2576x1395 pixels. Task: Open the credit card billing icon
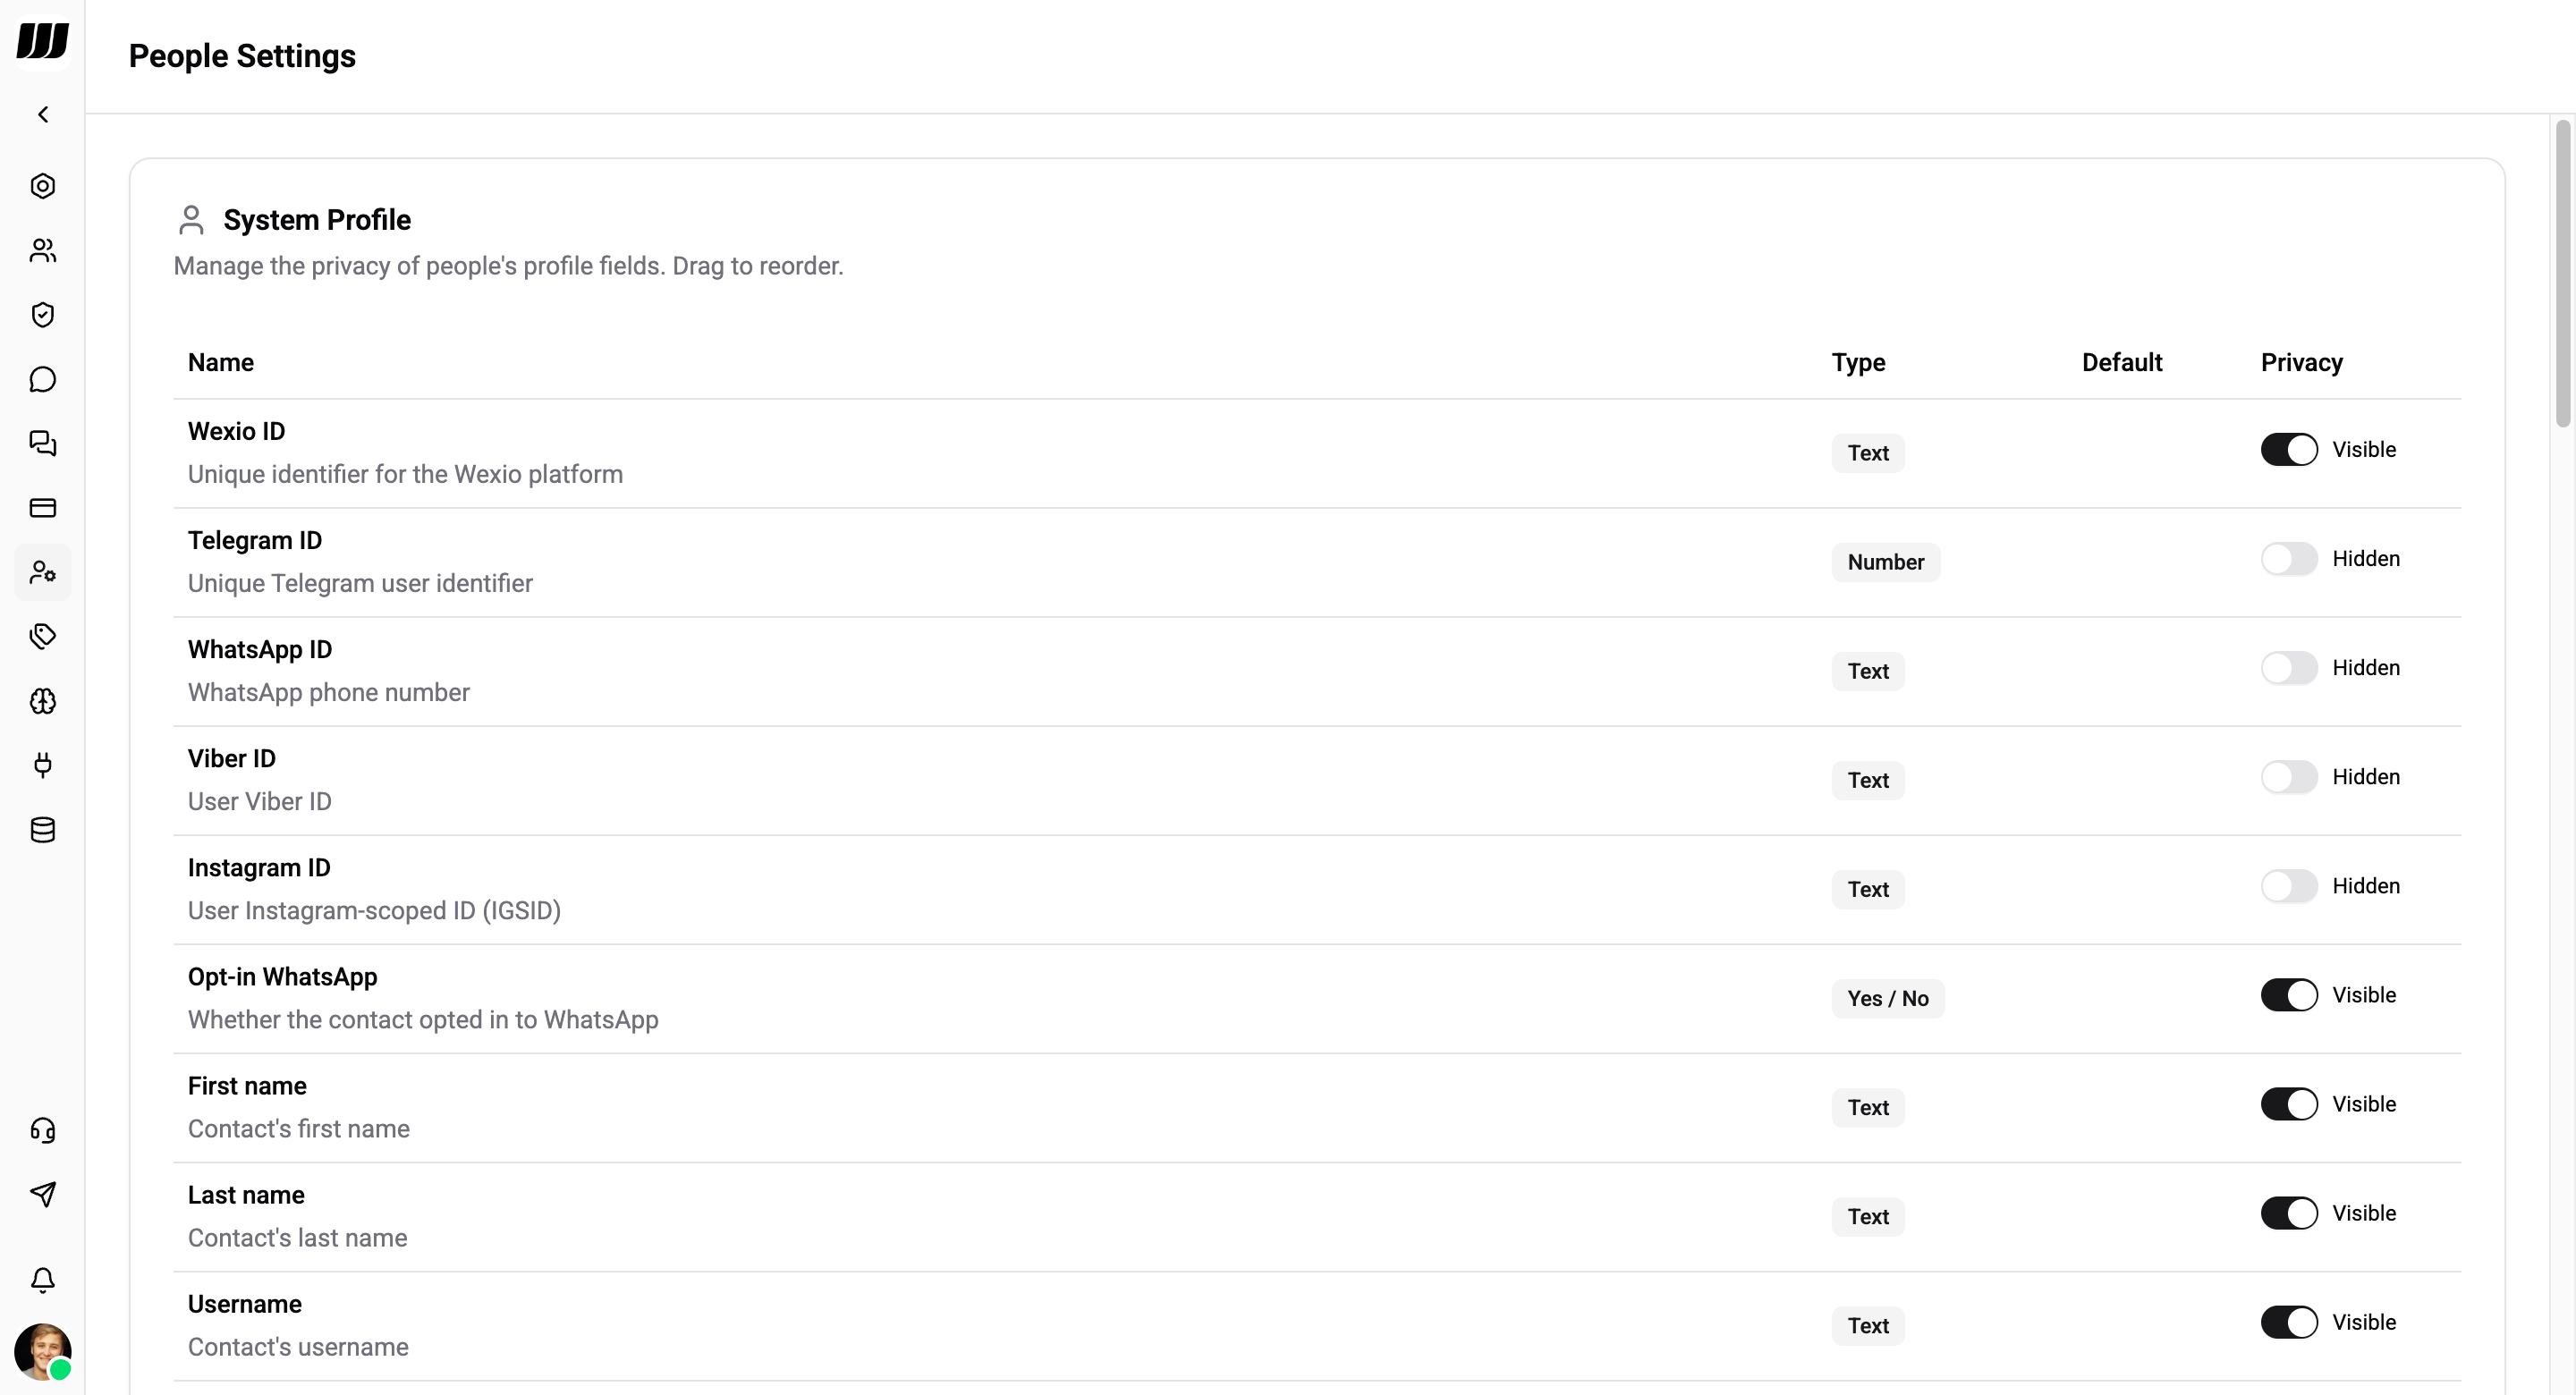[x=43, y=508]
